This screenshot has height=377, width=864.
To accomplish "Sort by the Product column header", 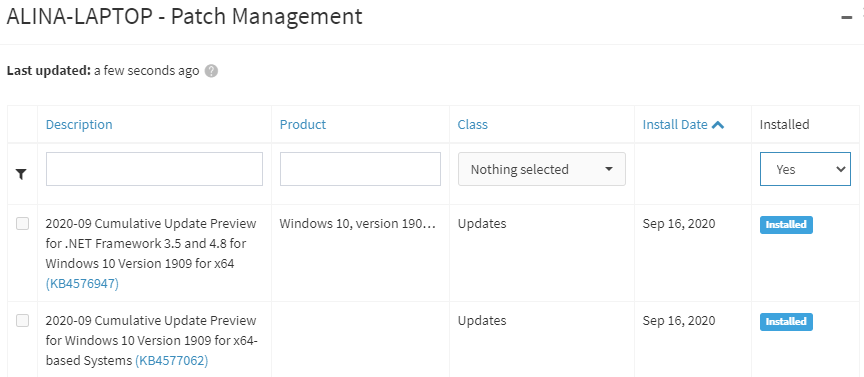I will [303, 125].
